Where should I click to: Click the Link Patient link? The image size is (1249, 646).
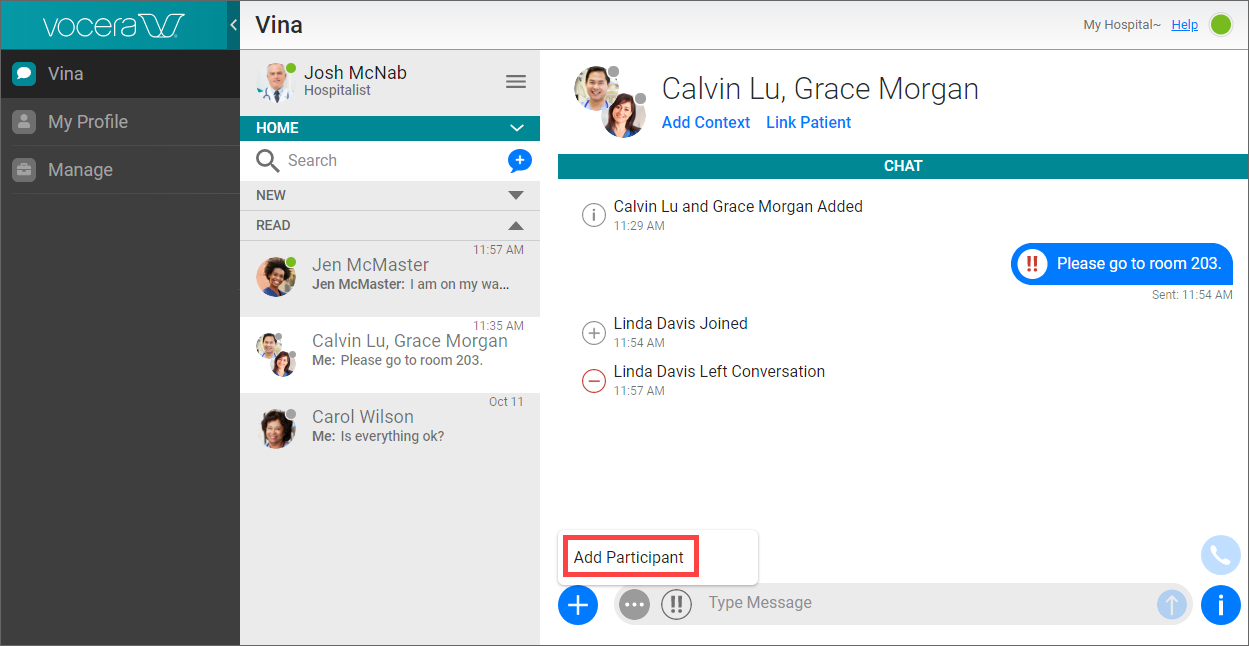pyautogui.click(x=808, y=122)
